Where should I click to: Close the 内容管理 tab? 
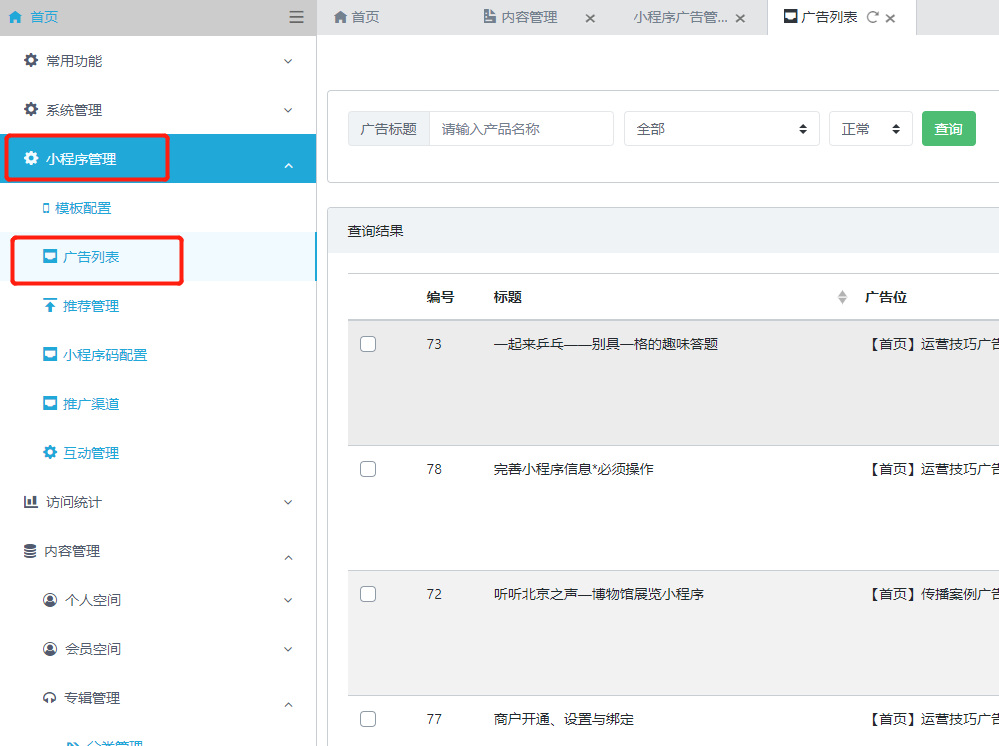(x=590, y=18)
